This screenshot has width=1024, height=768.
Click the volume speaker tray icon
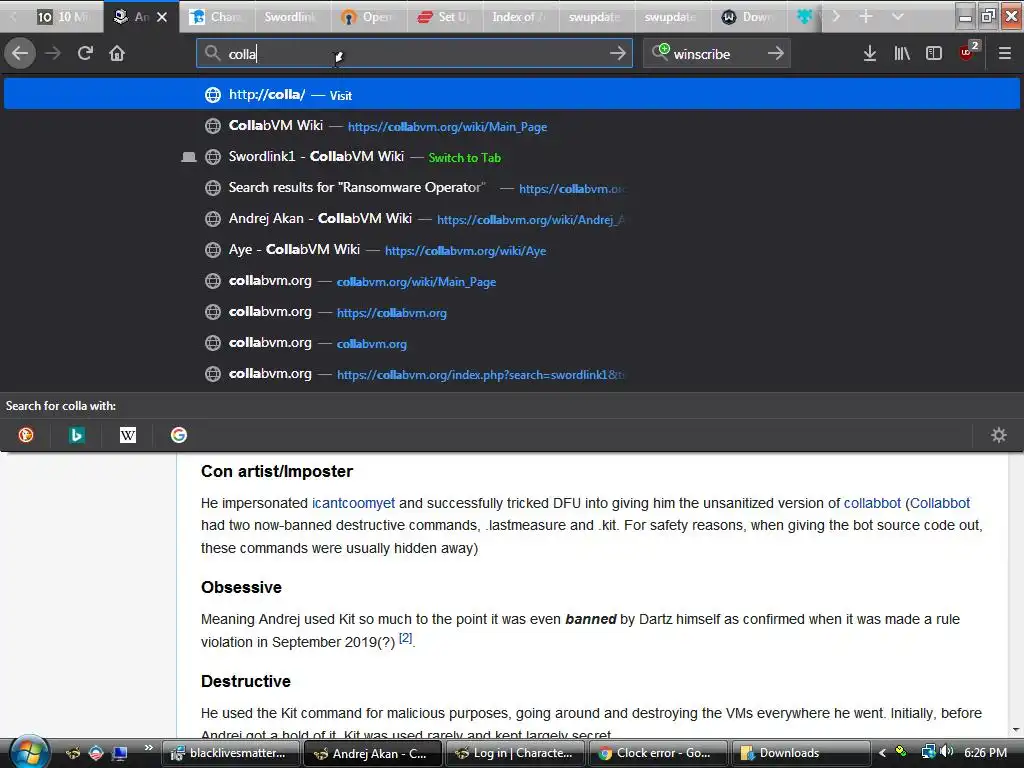tap(946, 752)
